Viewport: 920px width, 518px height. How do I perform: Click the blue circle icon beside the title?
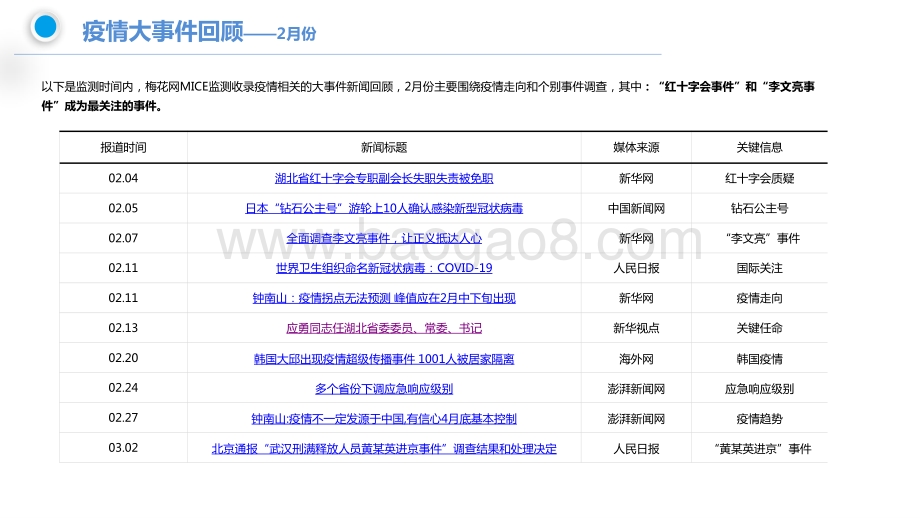click(x=45, y=26)
